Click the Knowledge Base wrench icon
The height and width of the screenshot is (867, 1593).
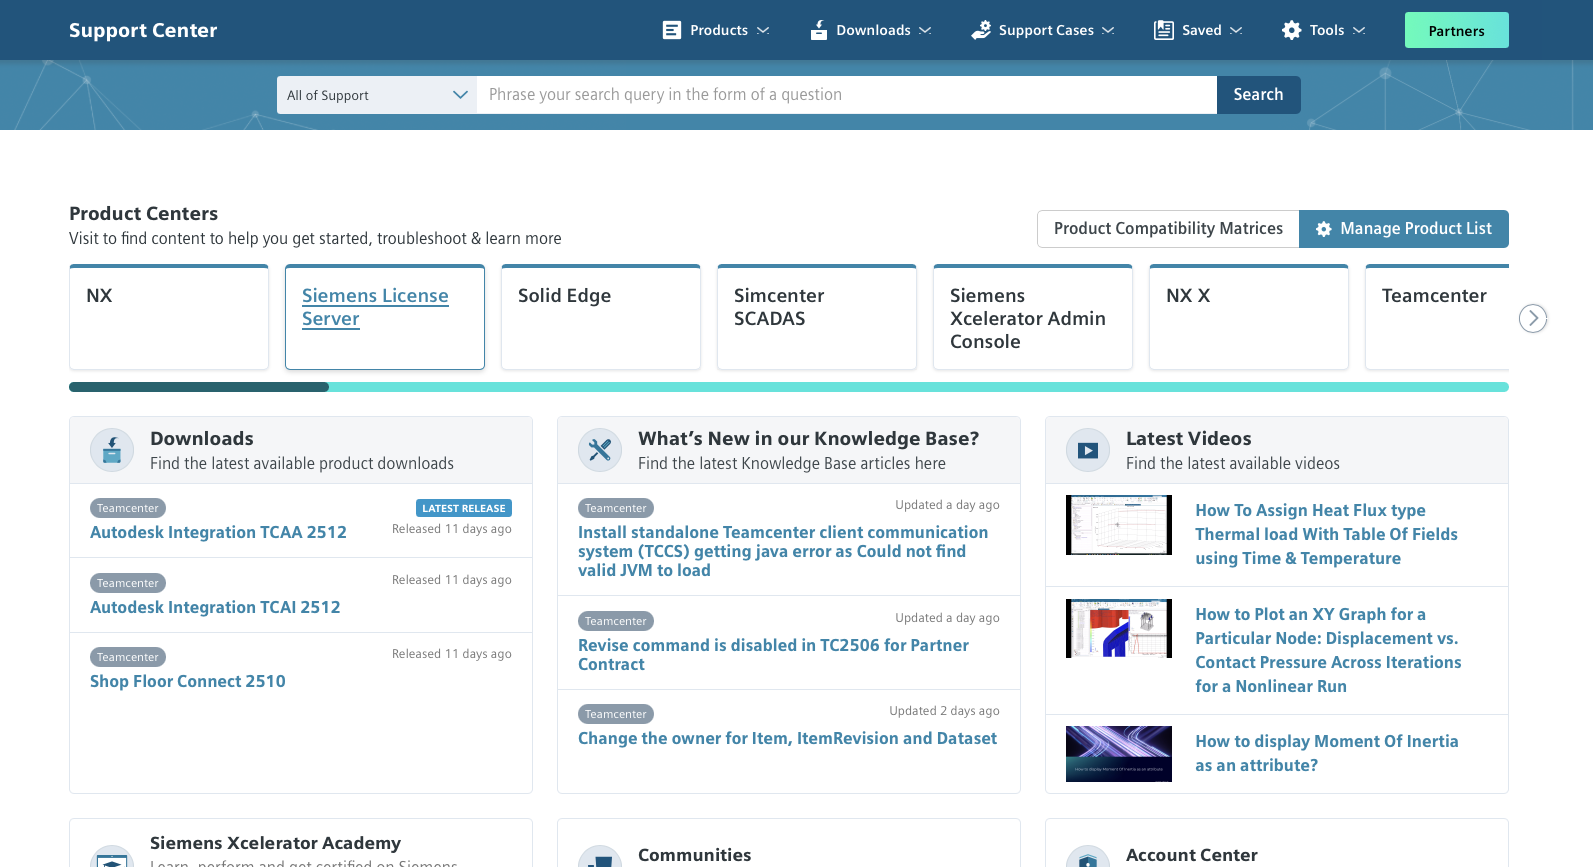[x=600, y=450]
